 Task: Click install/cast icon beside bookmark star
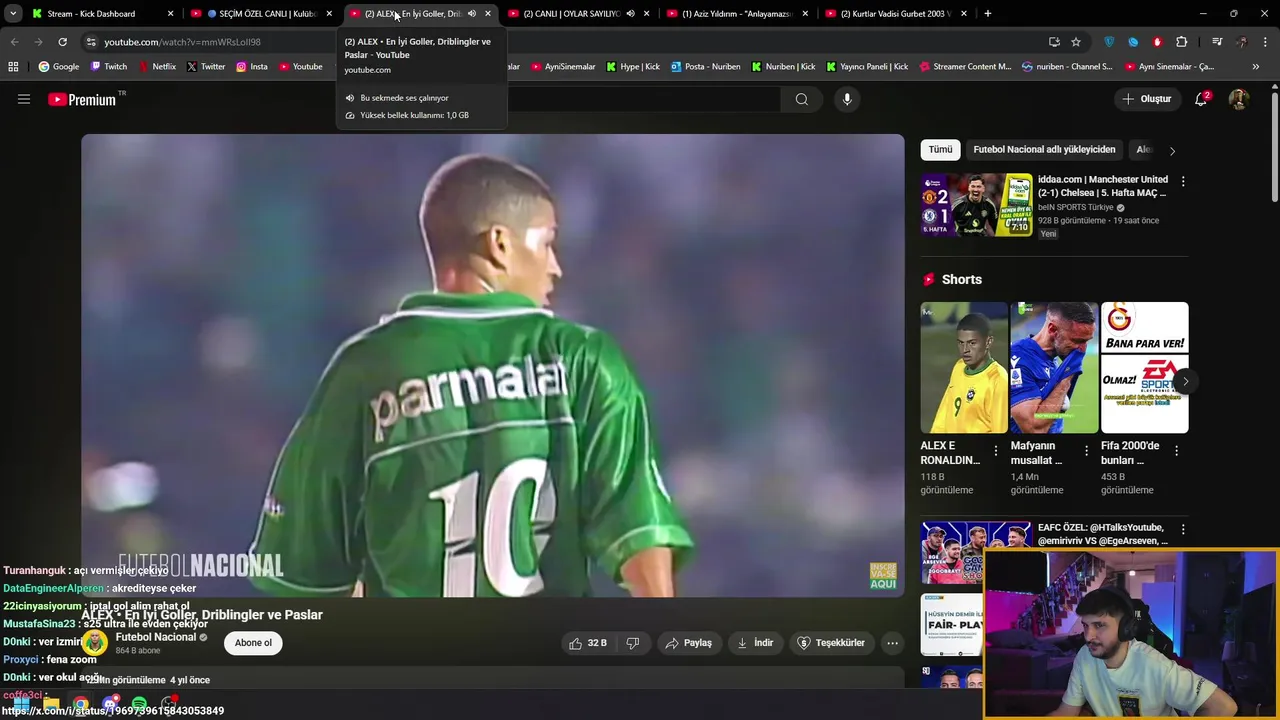(x=1054, y=42)
